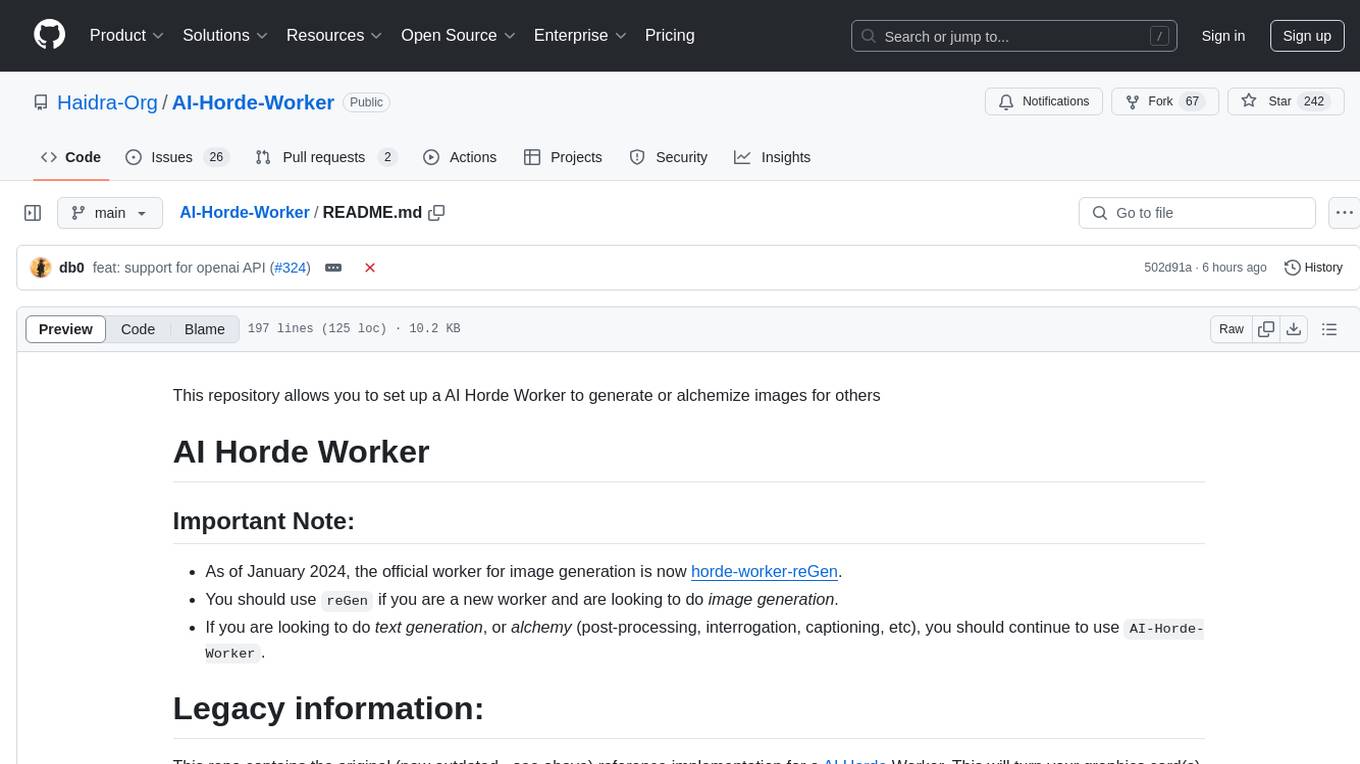Image resolution: width=1360 pixels, height=764 pixels.
Task: Star the repository
Action: click(x=1285, y=102)
